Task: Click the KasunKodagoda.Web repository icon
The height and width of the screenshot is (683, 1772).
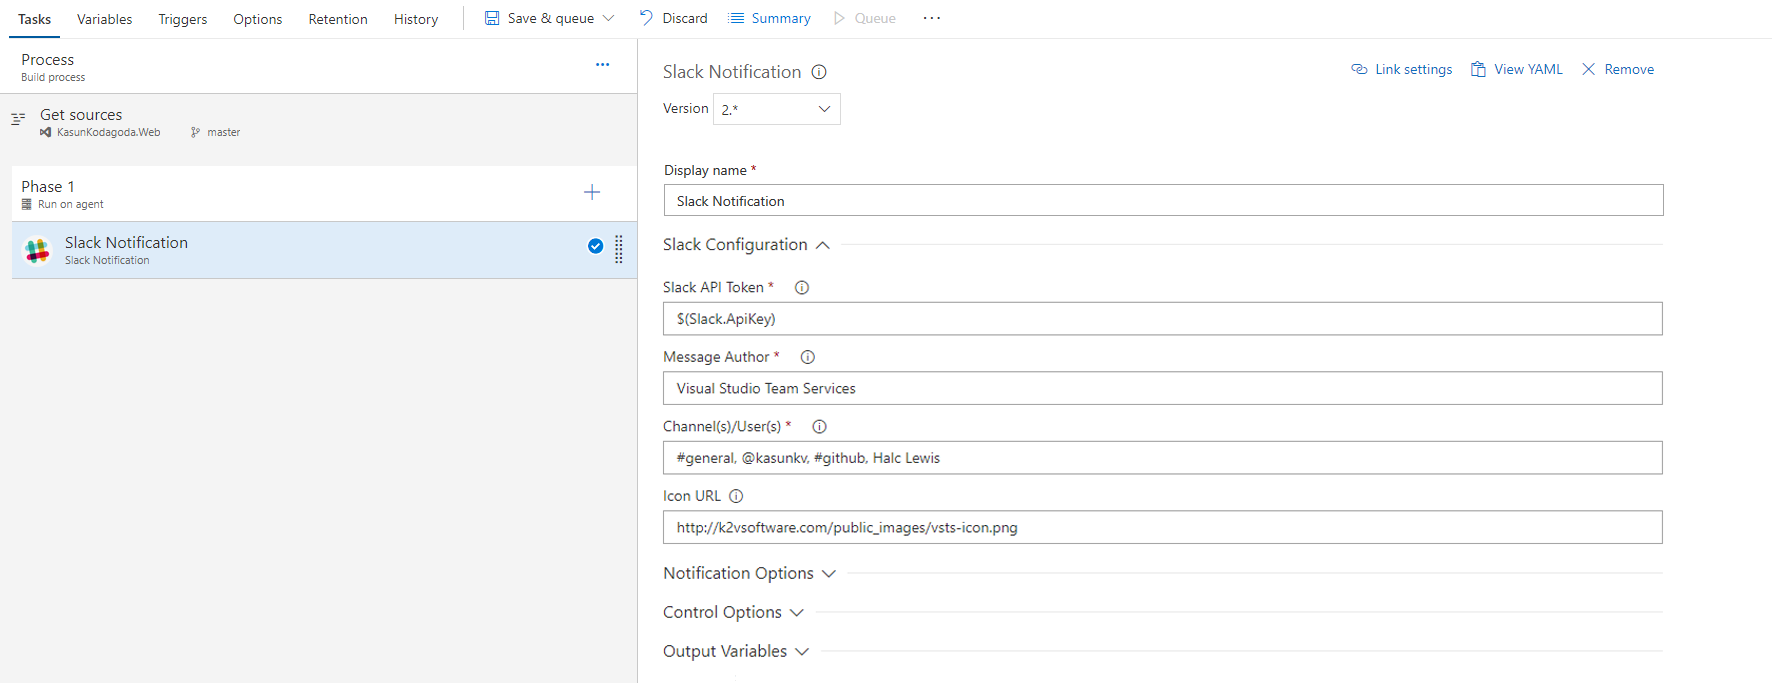Action: (x=46, y=132)
